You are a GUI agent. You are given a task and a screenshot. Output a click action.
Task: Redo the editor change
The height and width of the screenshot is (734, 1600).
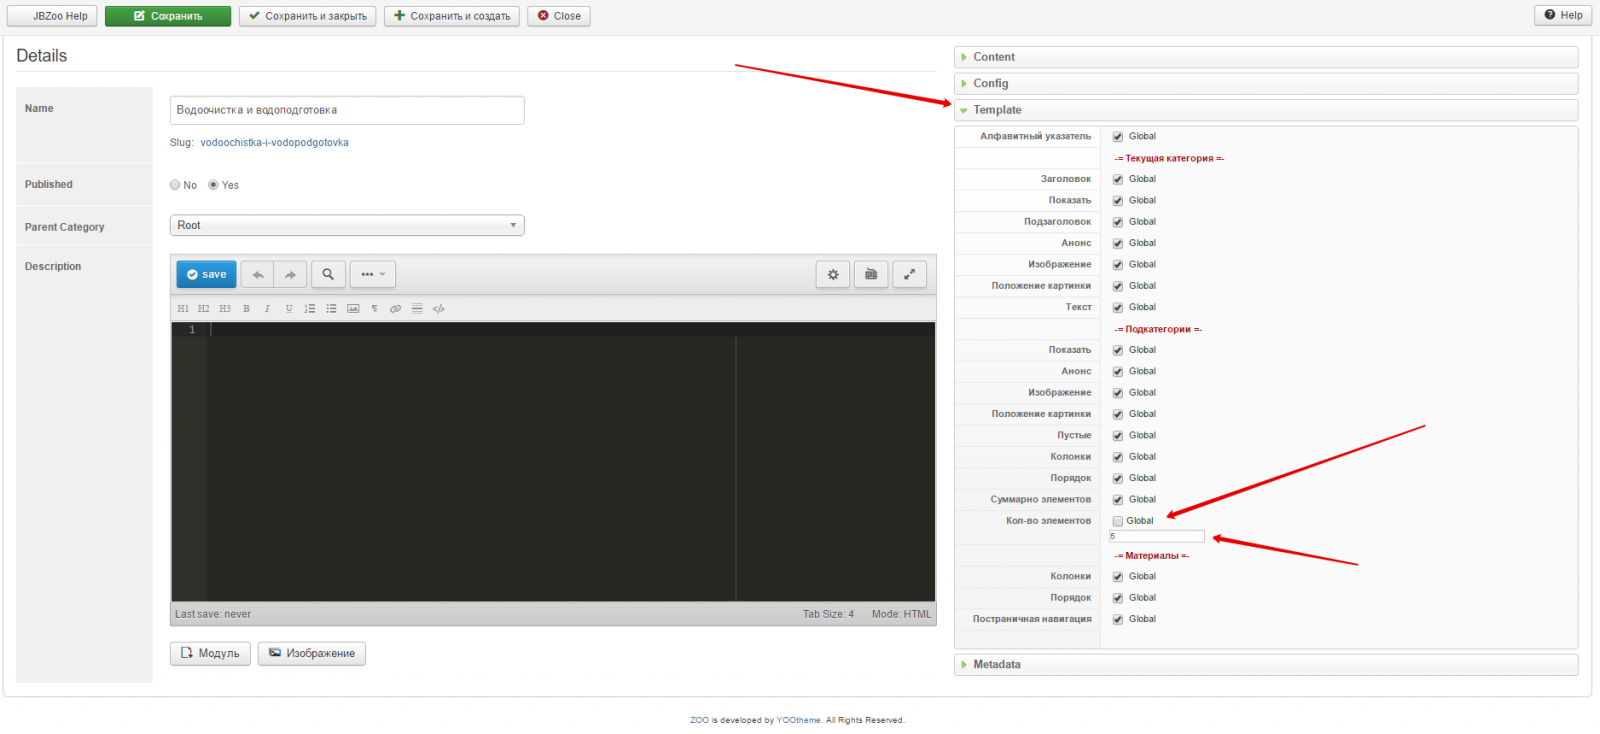(290, 274)
